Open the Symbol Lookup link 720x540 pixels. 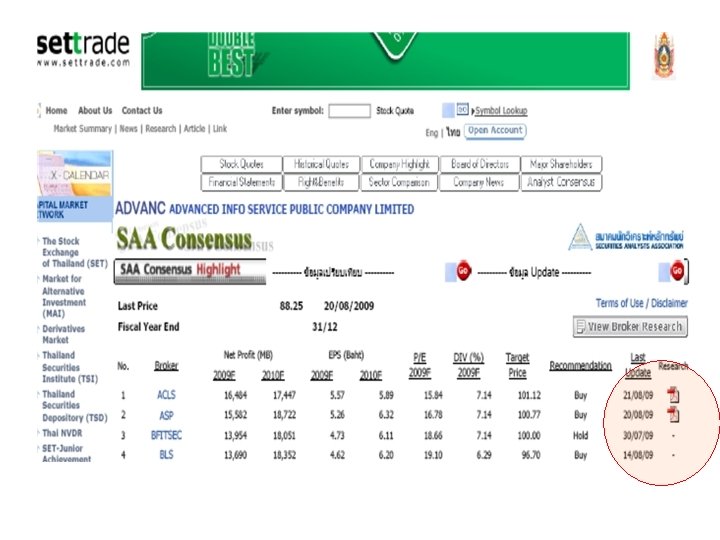coord(501,111)
